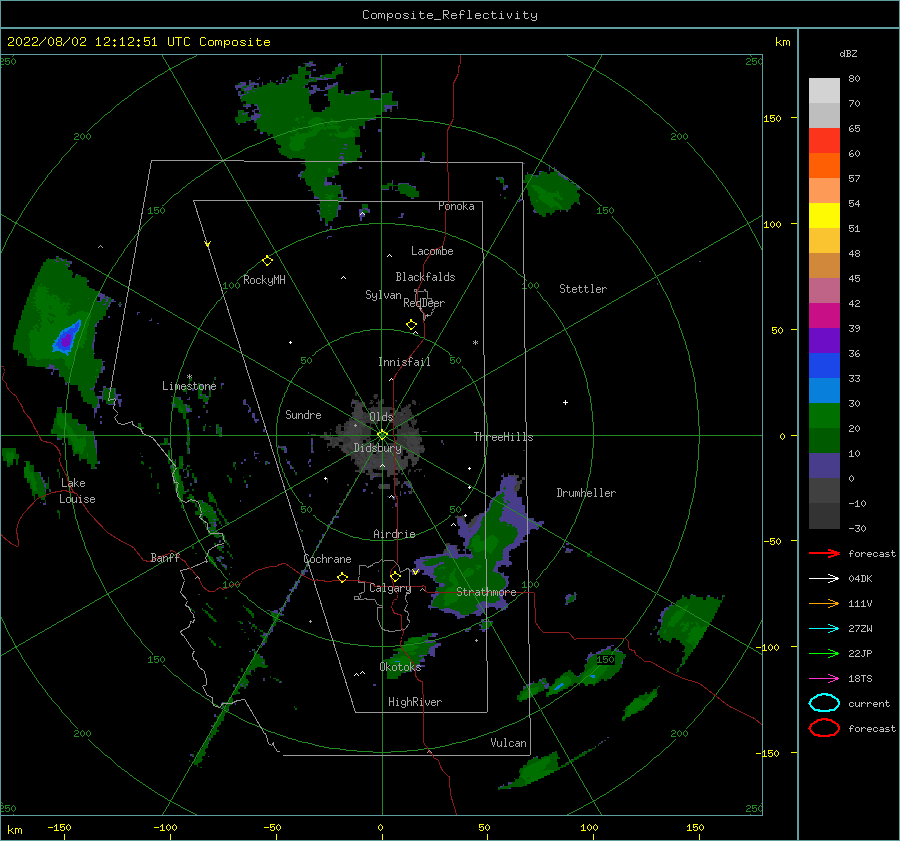Click the 18TS legend label
The width and height of the screenshot is (900, 841).
[860, 679]
